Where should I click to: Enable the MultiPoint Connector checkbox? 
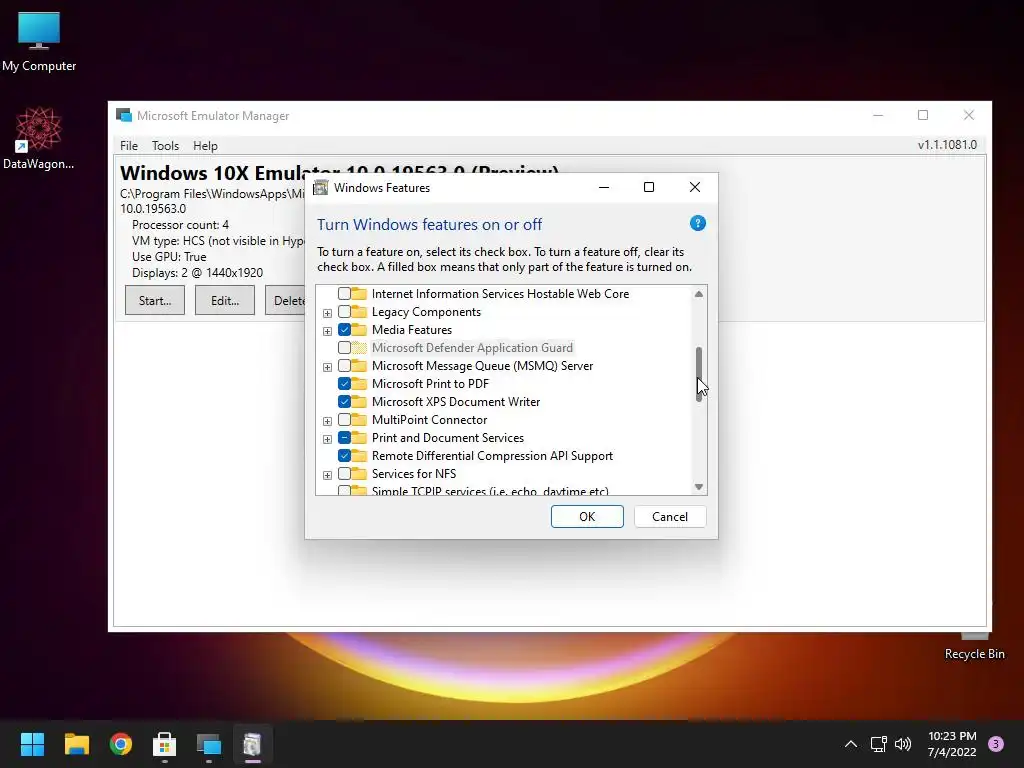point(344,419)
